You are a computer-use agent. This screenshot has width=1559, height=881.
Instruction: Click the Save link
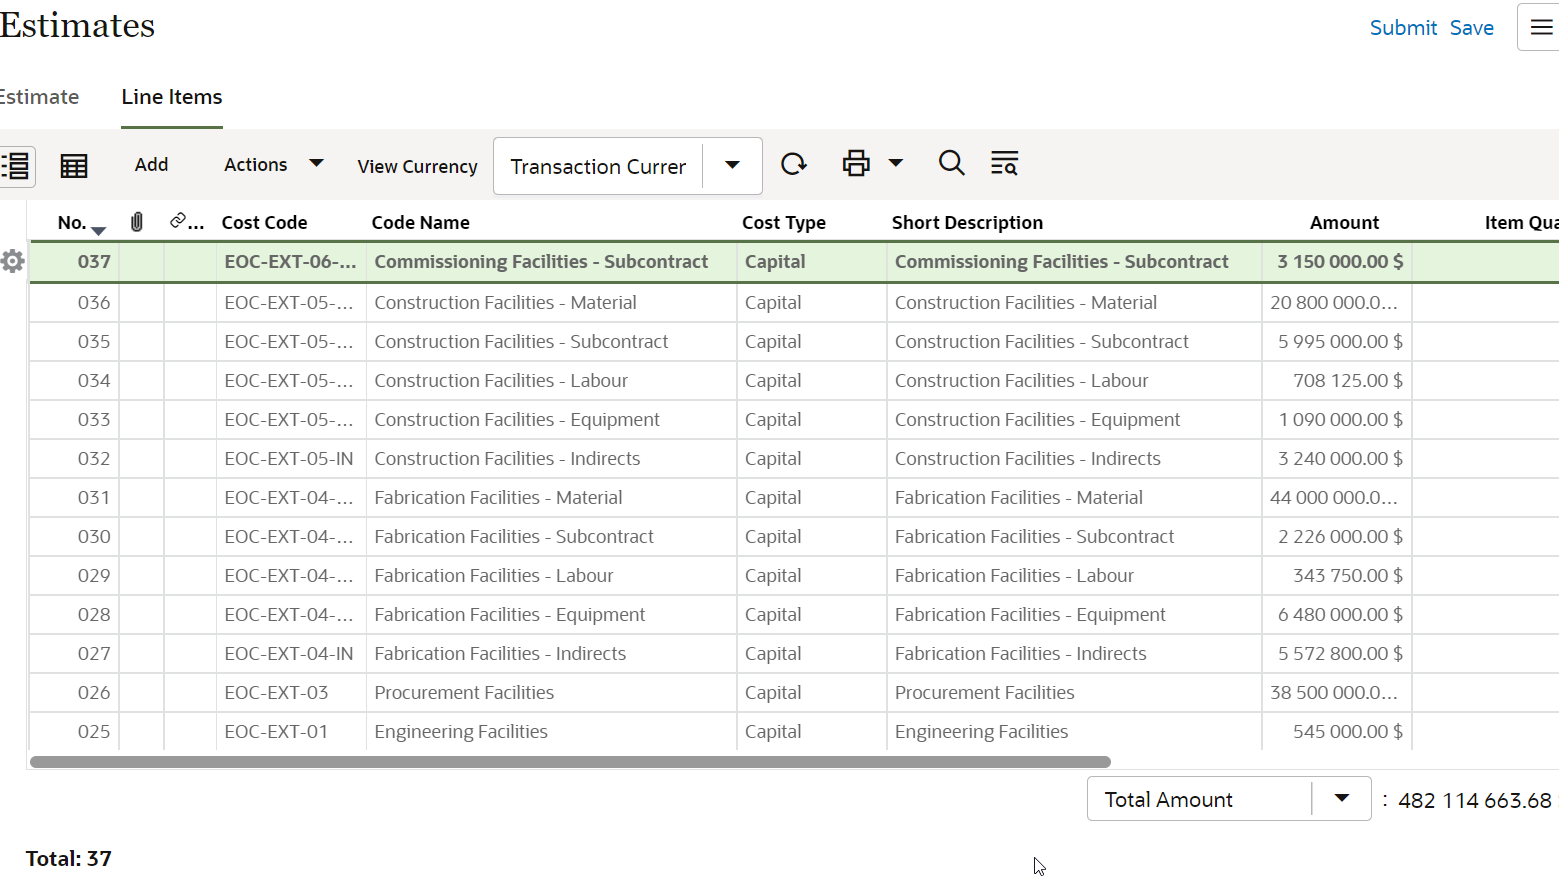(1471, 28)
